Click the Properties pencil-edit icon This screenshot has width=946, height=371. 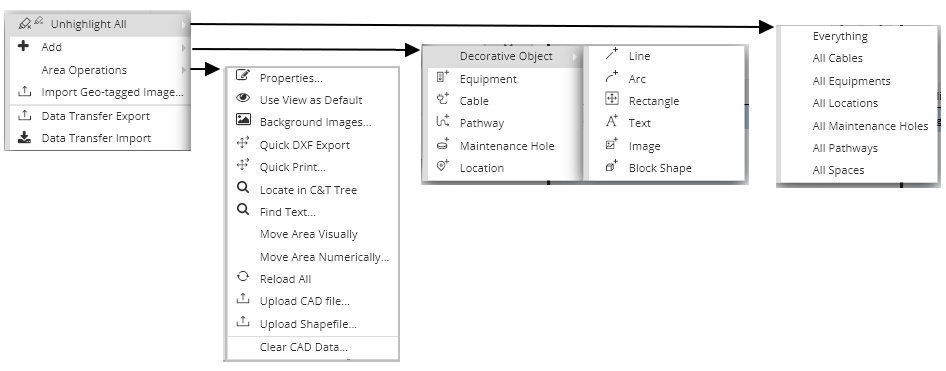243,75
